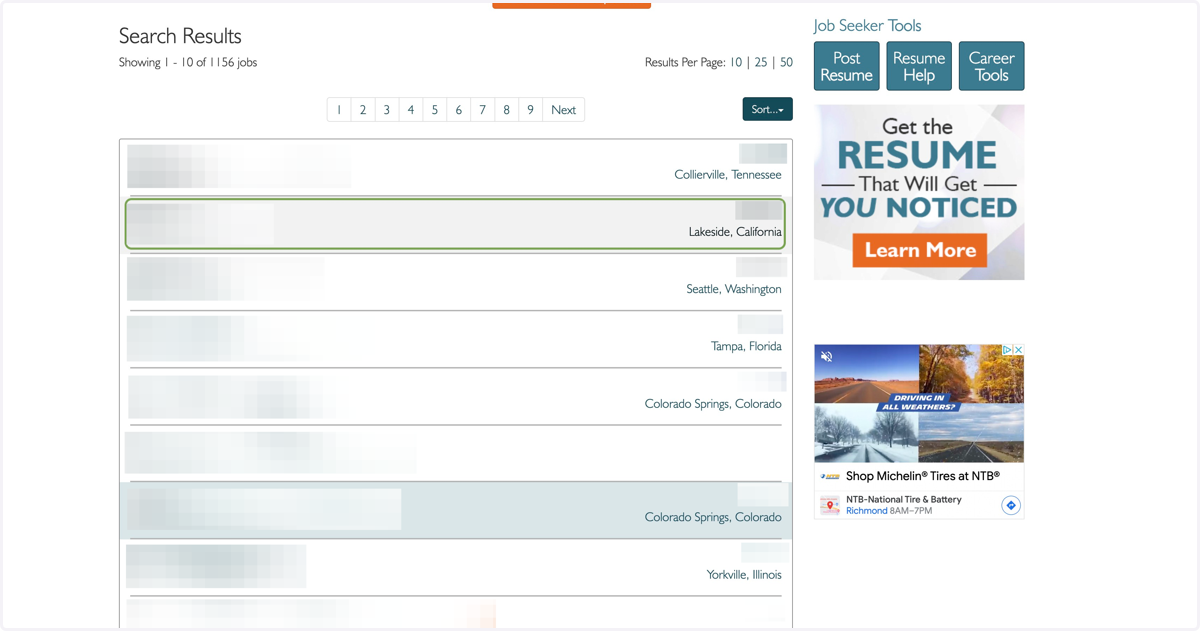Open the Sort dropdown
This screenshot has height=631, width=1200.
(767, 109)
